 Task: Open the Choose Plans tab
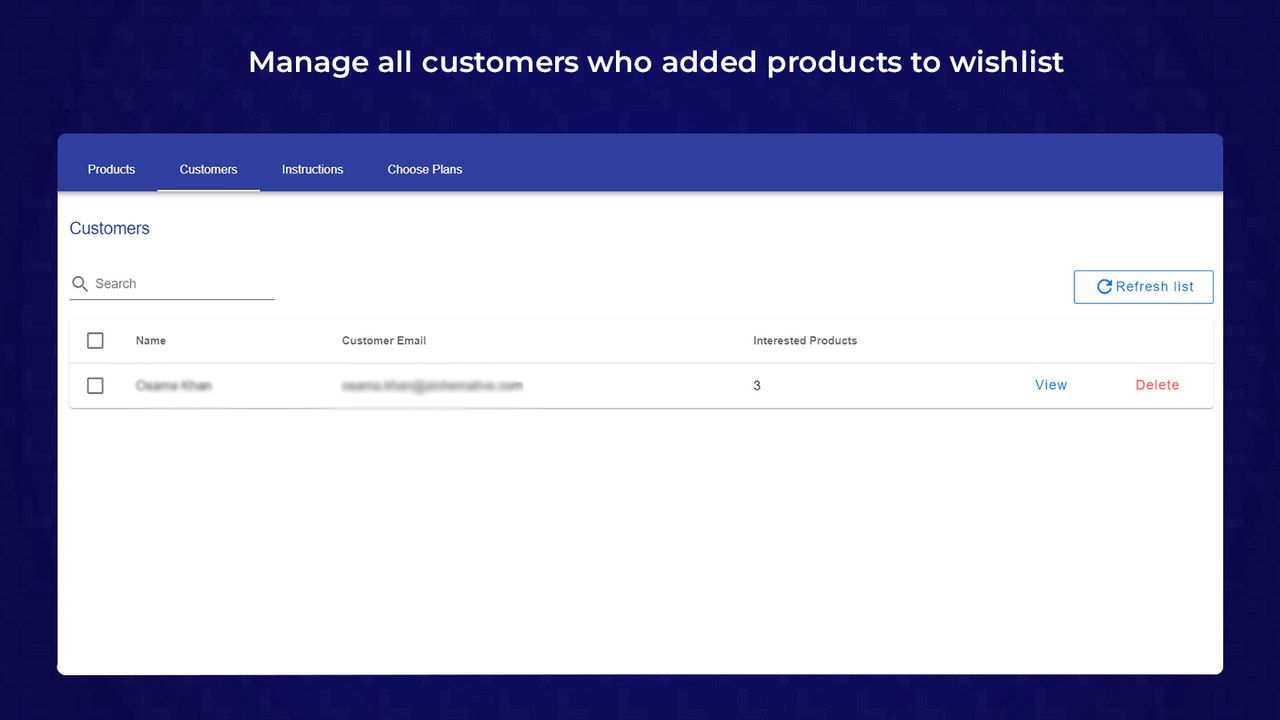(424, 169)
